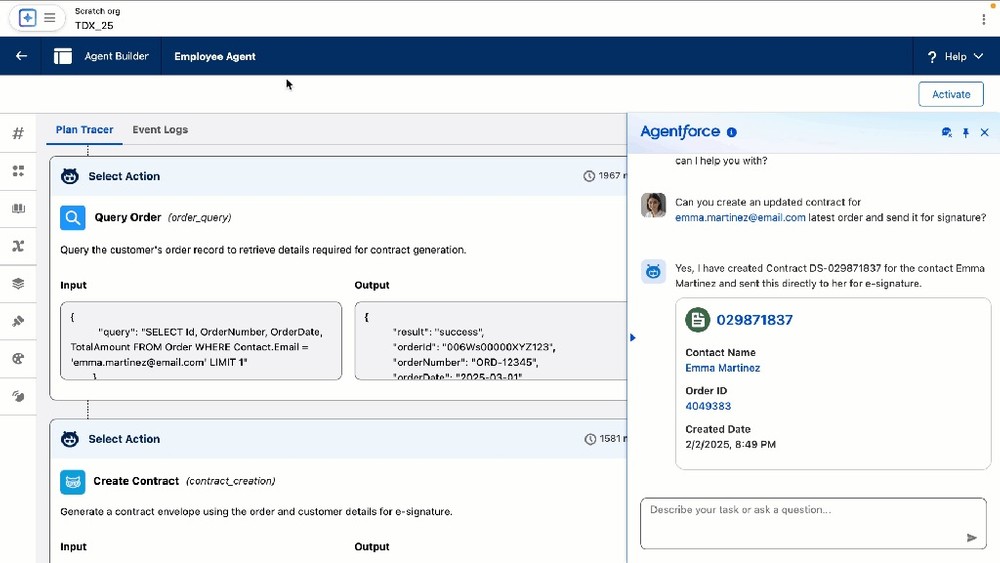
Task: Open the Emma Martinez contact link
Action: click(x=722, y=368)
